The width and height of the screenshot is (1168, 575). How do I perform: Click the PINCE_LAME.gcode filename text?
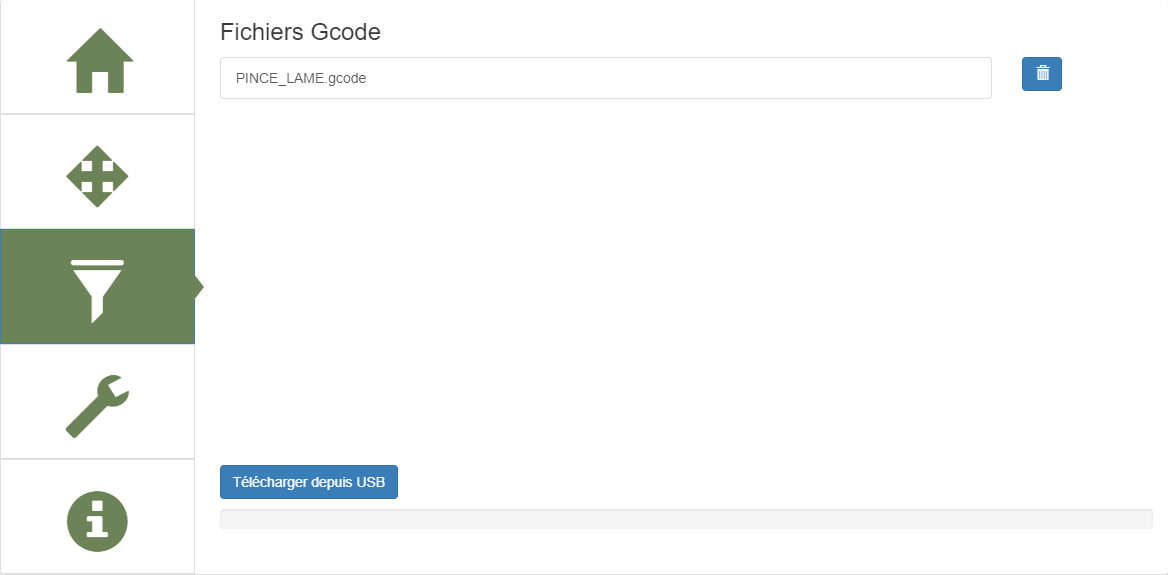pos(301,78)
